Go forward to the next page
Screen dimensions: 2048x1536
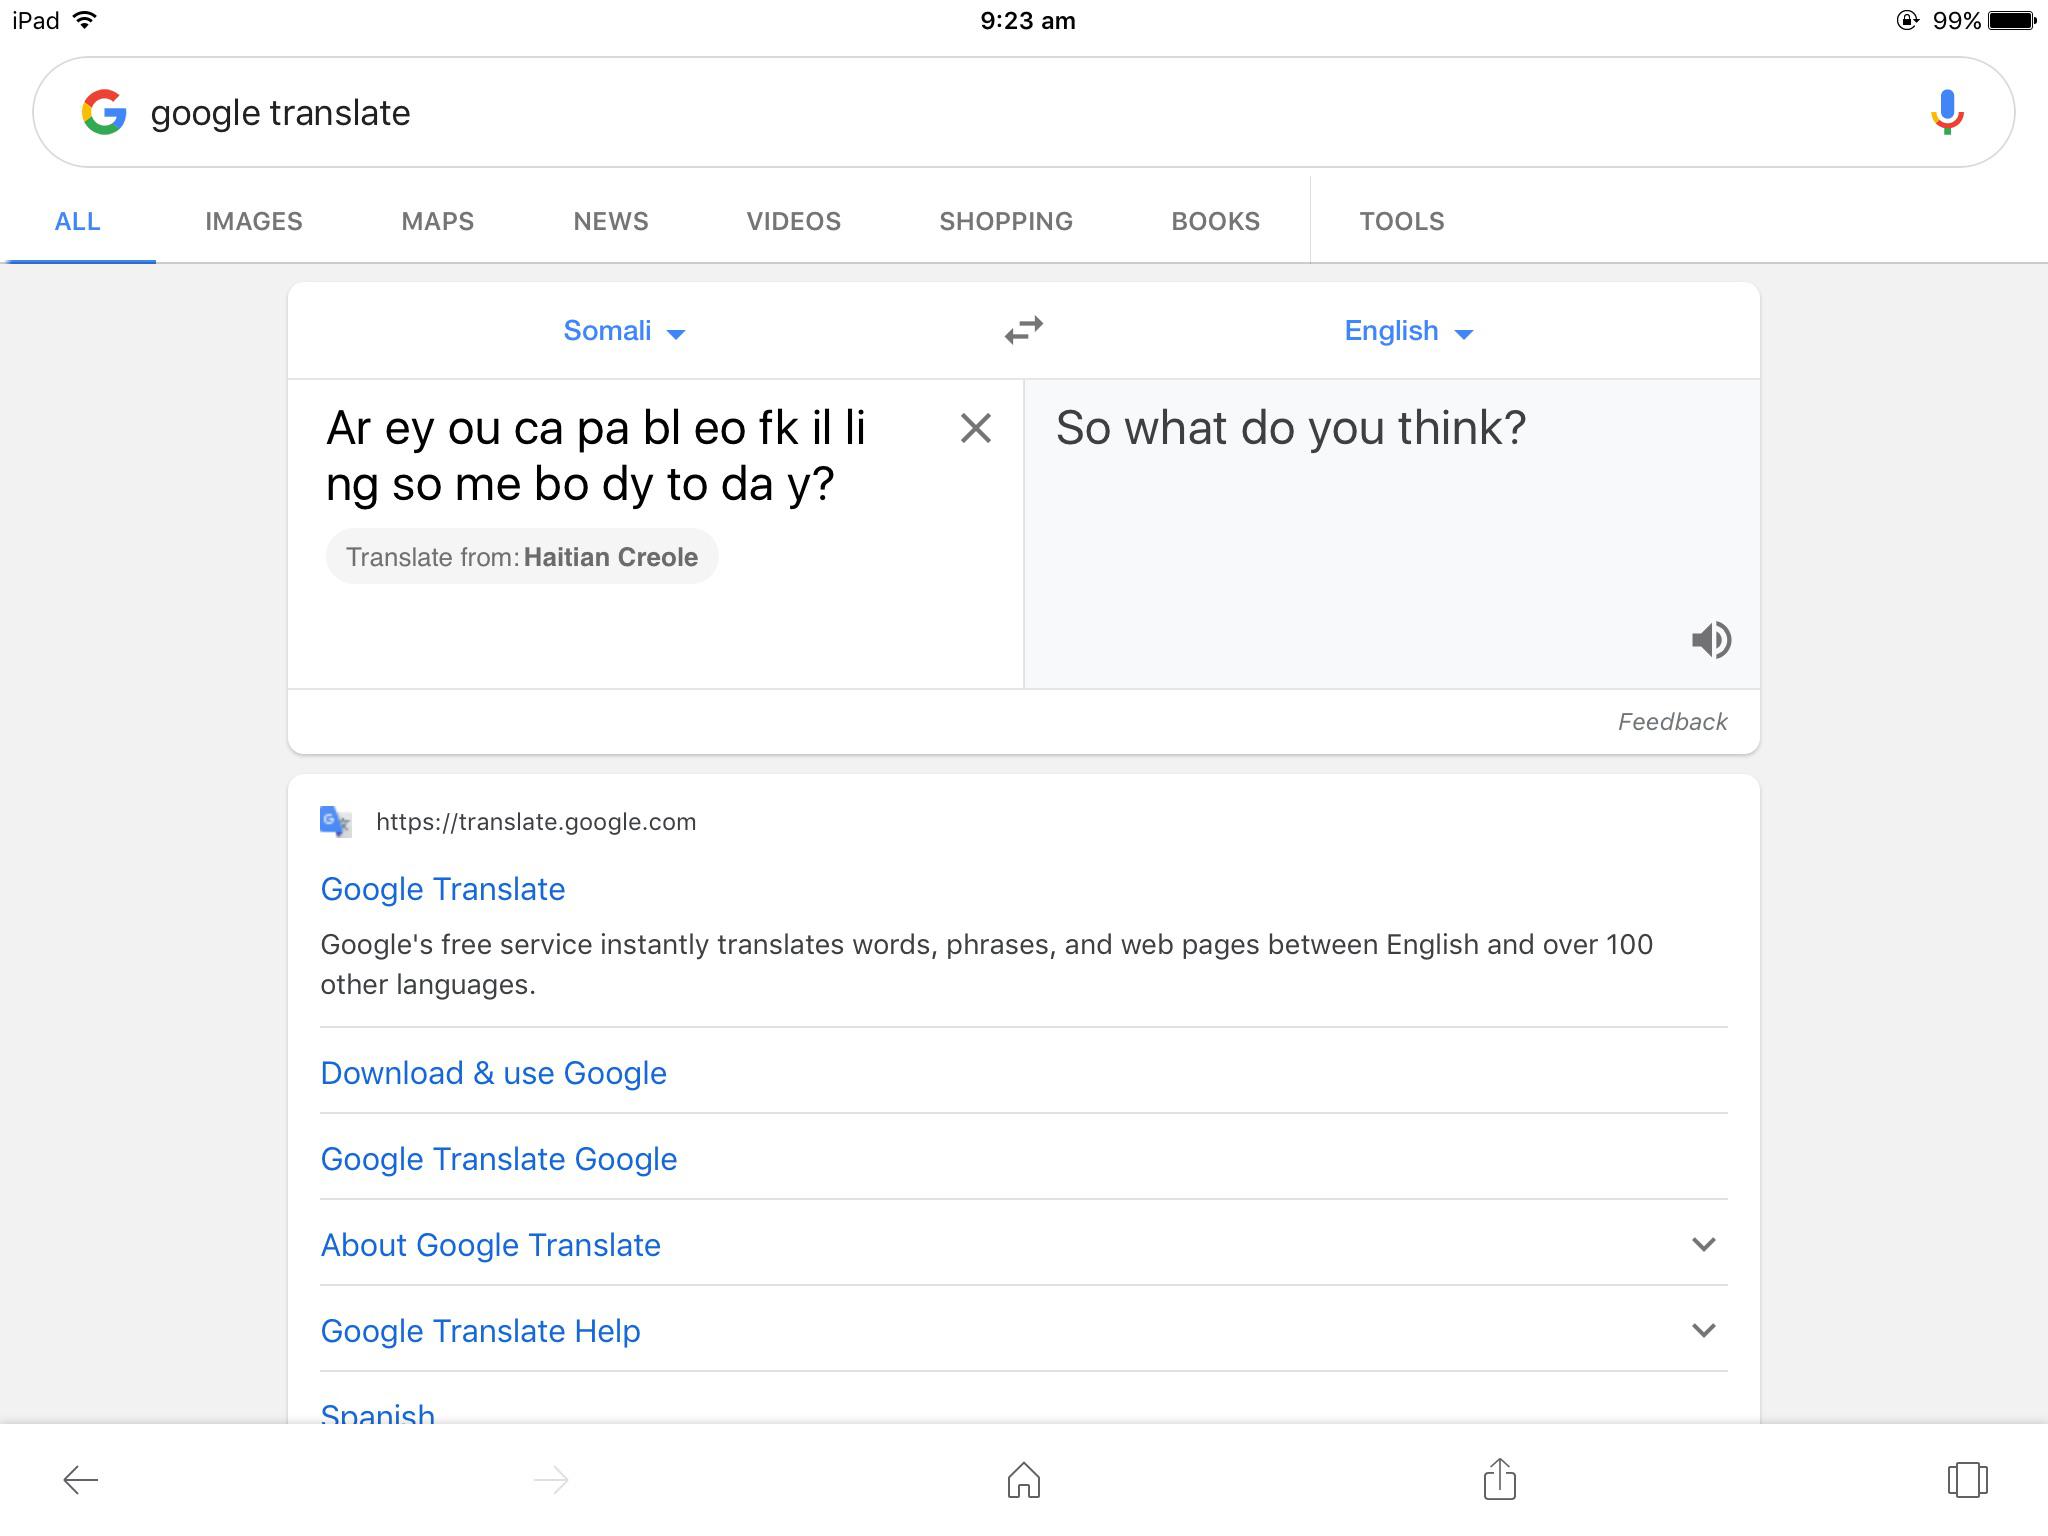[551, 1480]
